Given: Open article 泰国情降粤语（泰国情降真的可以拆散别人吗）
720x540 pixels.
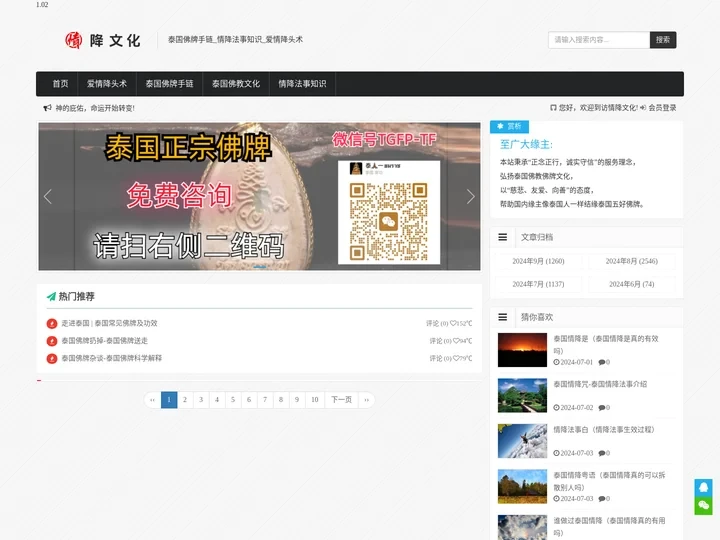Looking at the screenshot, I should pos(609,481).
